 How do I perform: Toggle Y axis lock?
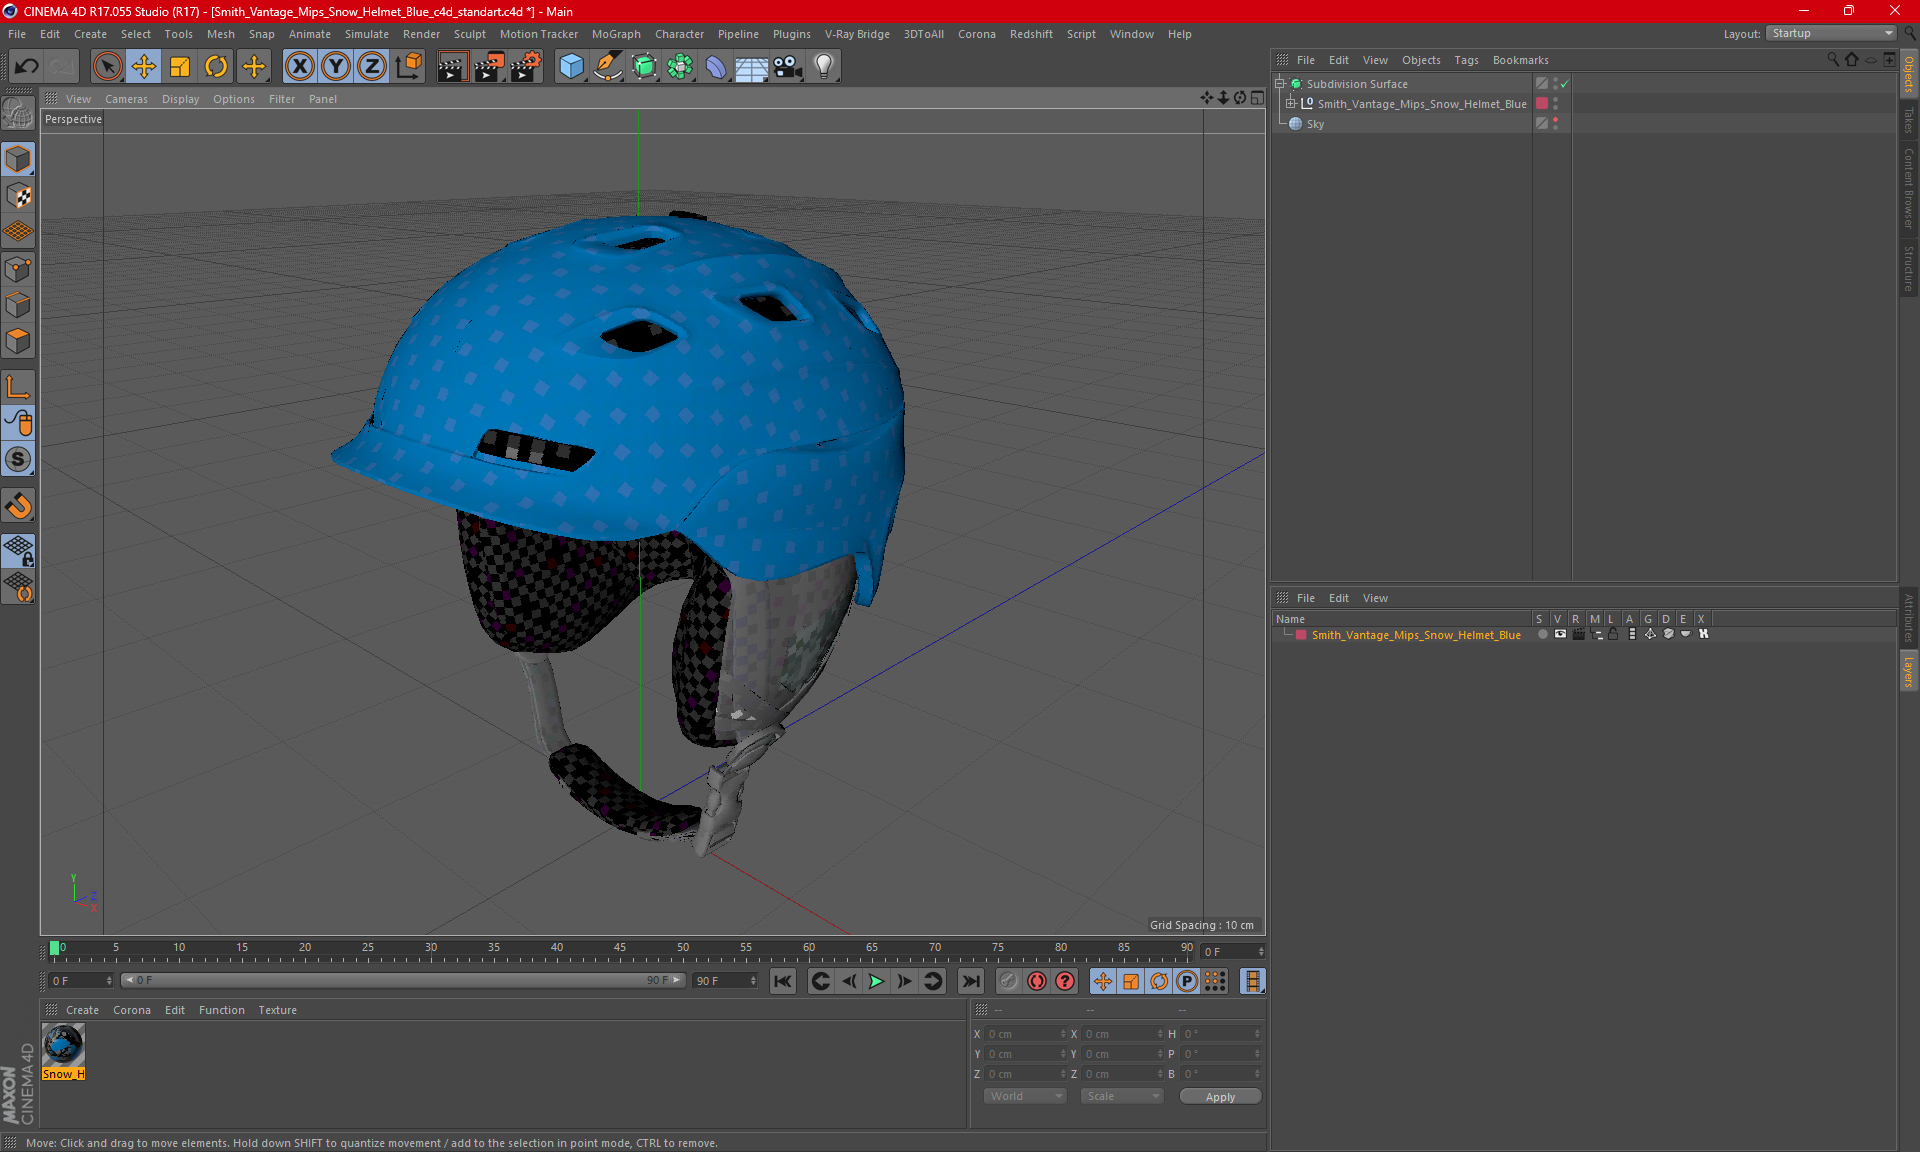click(336, 67)
